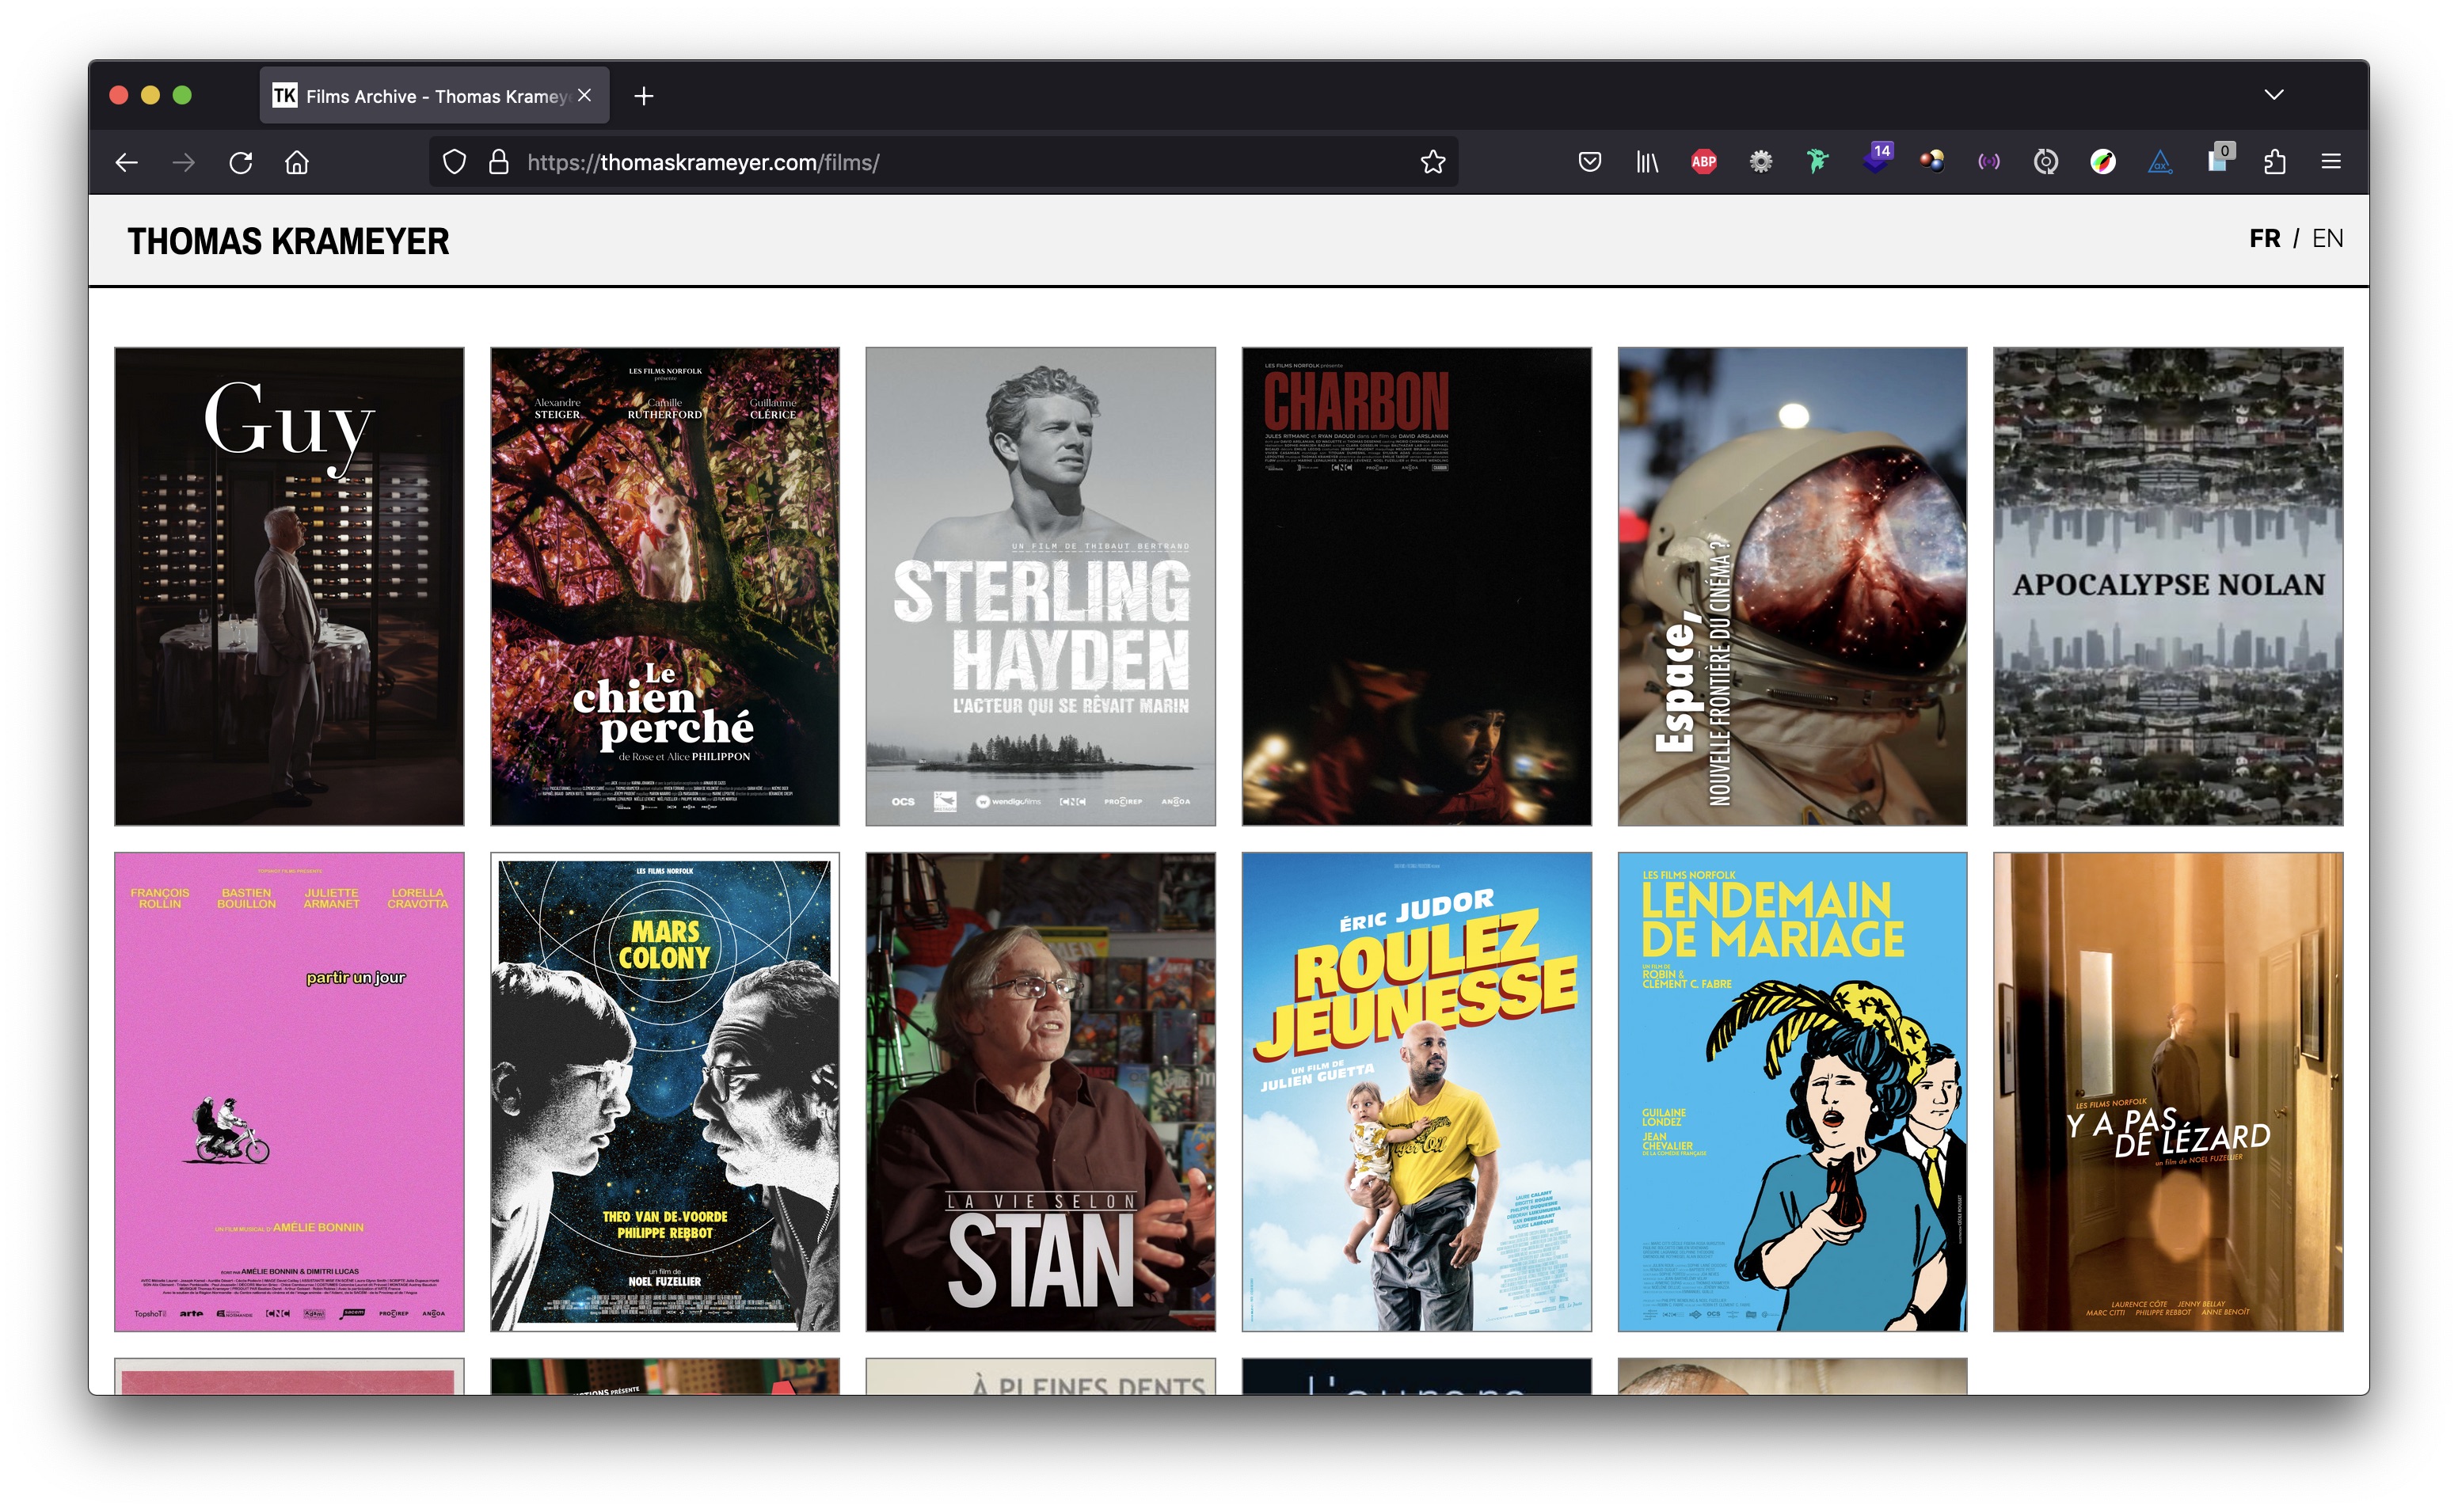Click the THOMAS KRAMEYER site title

[288, 241]
